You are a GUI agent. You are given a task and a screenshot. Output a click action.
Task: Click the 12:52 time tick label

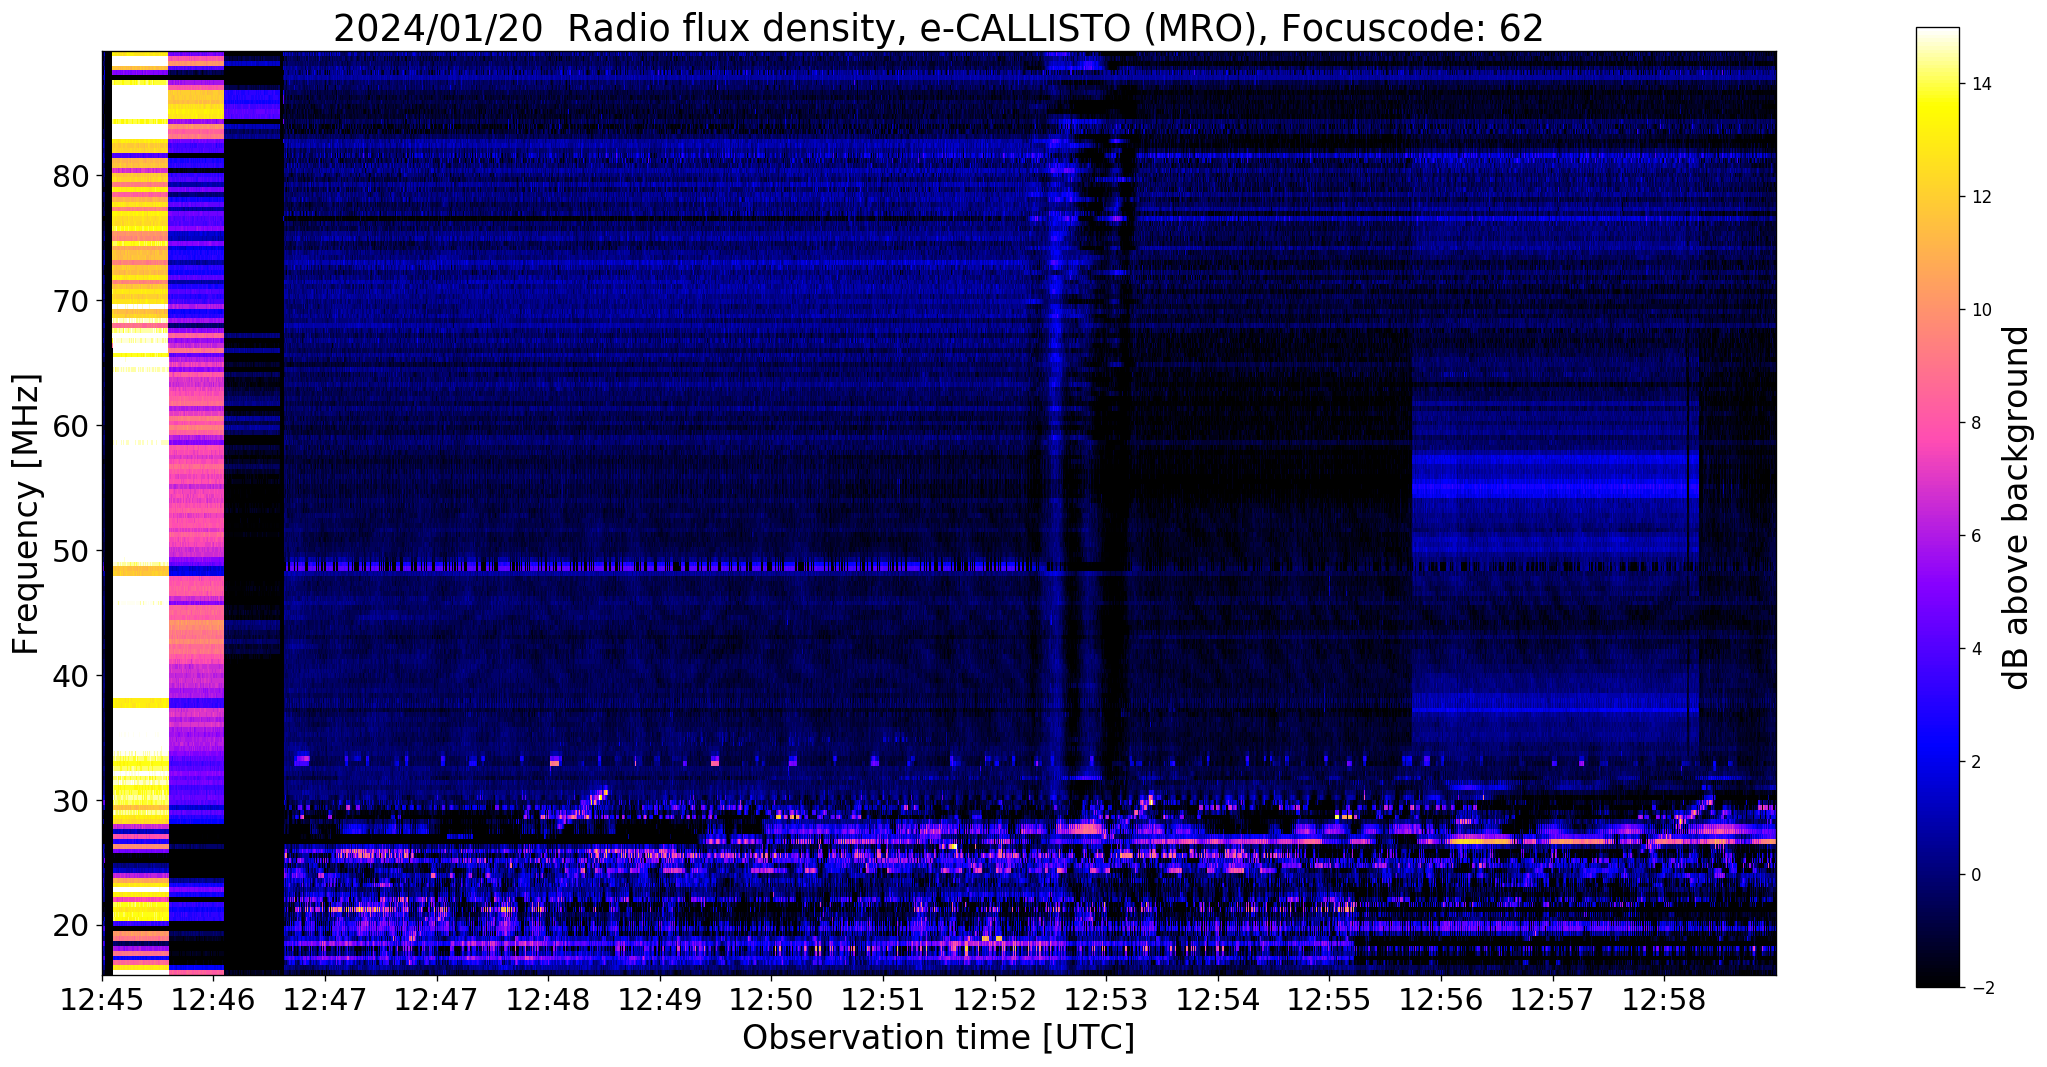pos(994,1000)
